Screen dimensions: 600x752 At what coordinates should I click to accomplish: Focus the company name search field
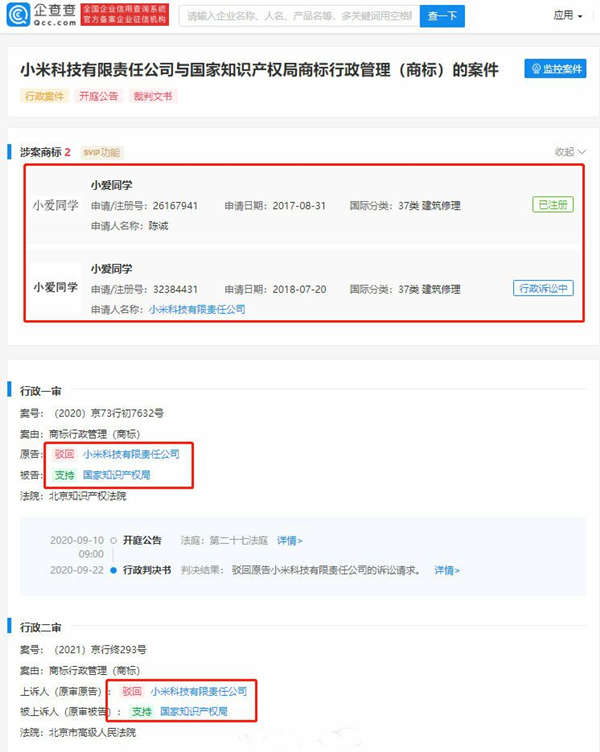click(x=300, y=16)
